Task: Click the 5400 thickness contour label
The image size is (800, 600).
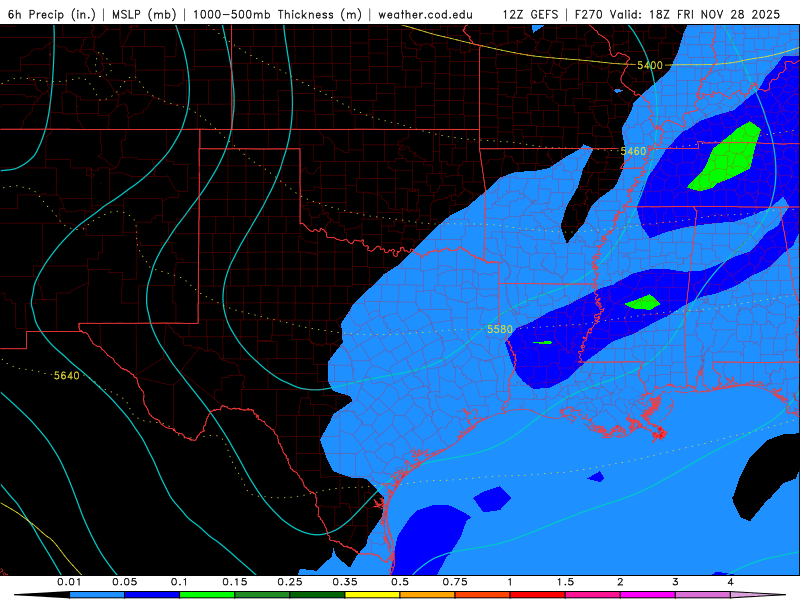Action: (649, 65)
